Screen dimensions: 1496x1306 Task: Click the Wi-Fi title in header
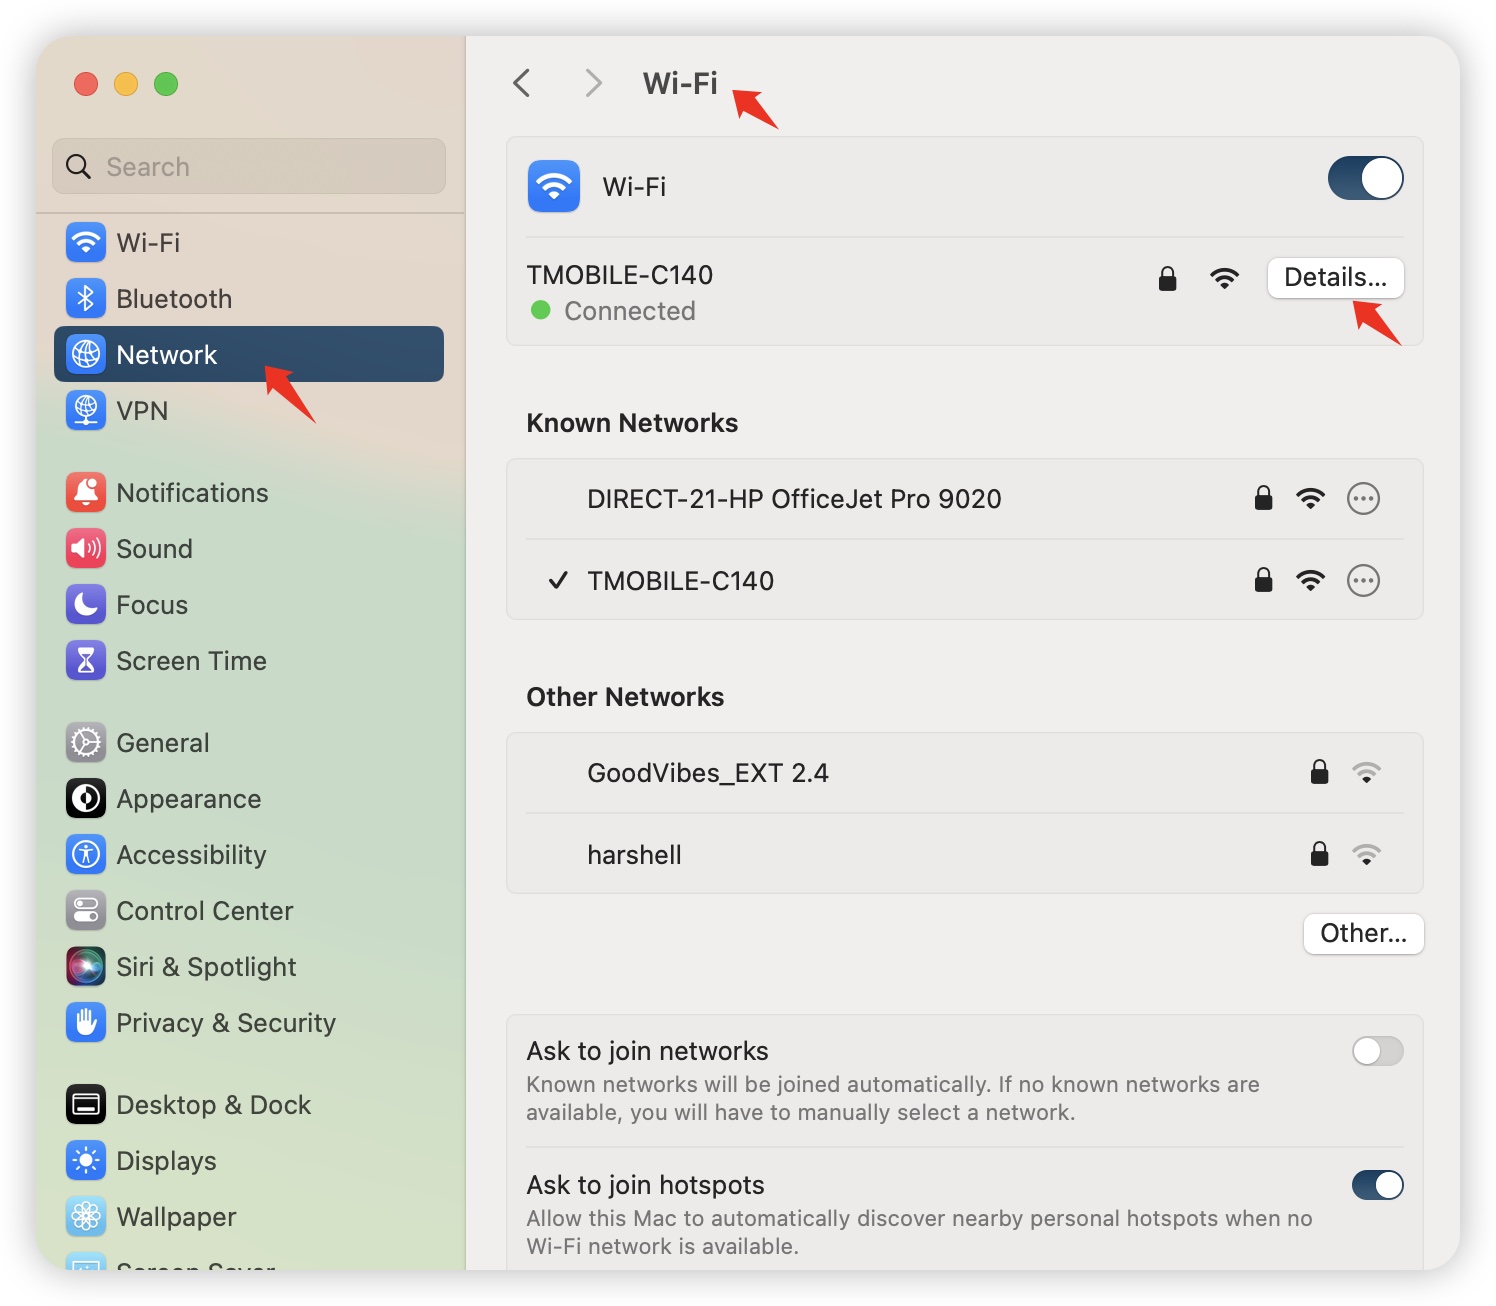pos(680,82)
